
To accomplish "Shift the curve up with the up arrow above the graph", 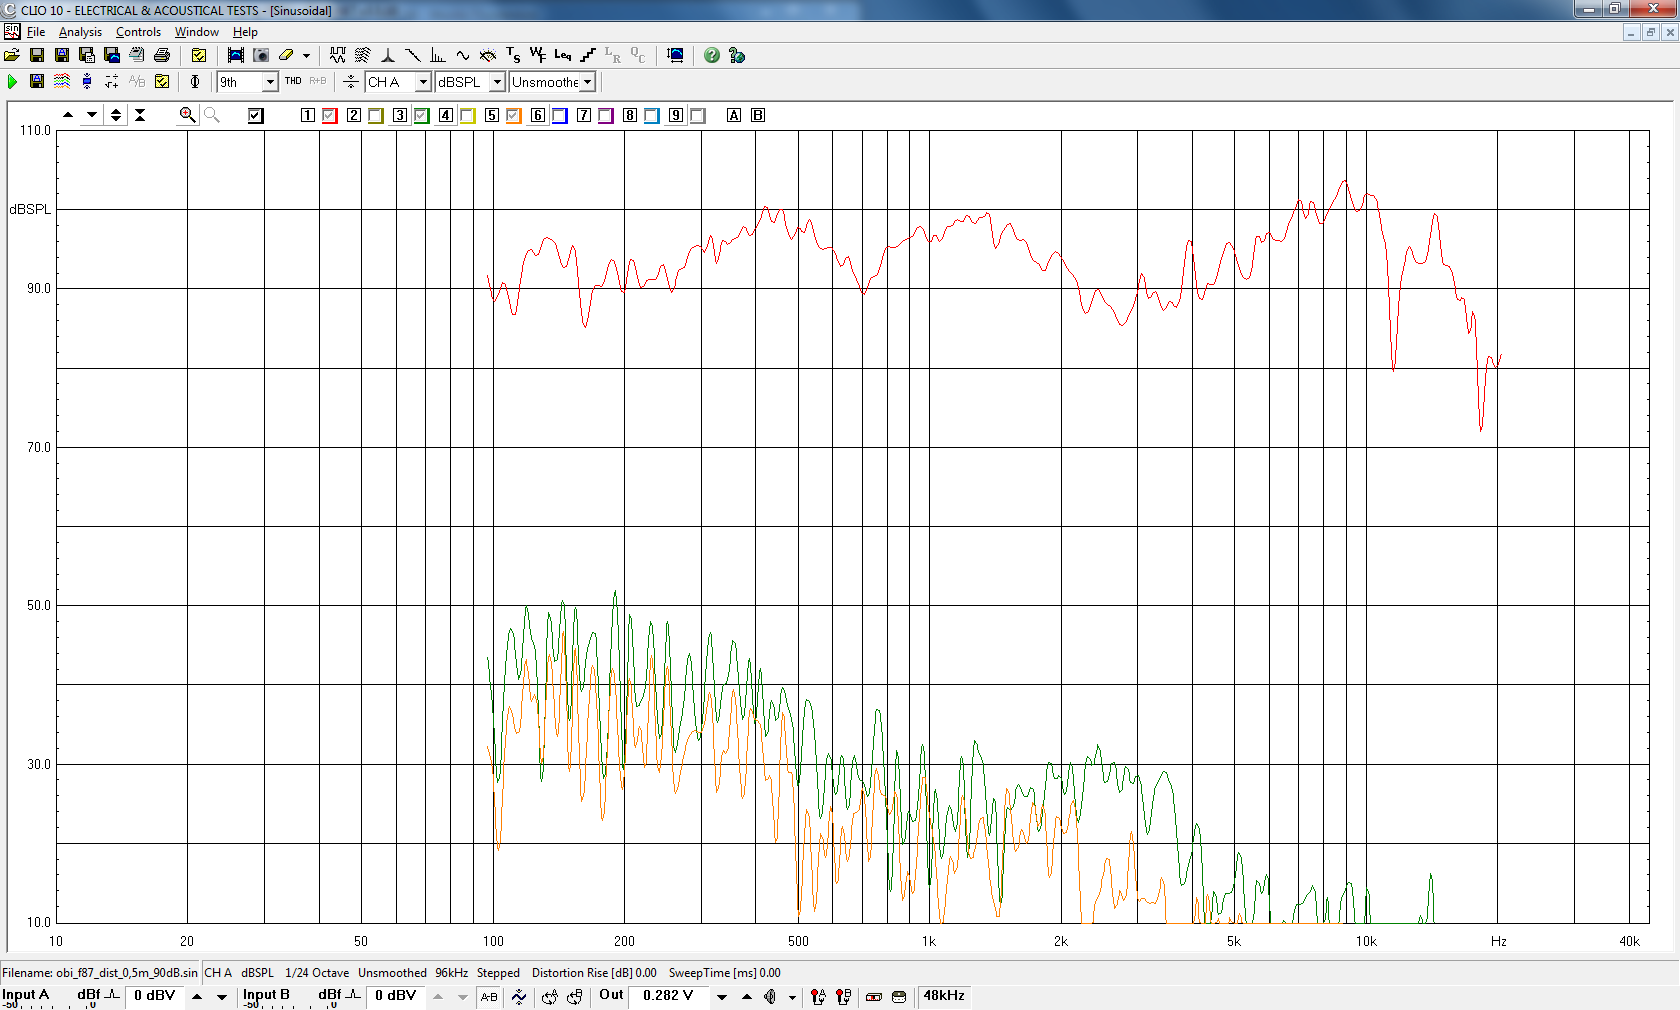I will coord(68,115).
